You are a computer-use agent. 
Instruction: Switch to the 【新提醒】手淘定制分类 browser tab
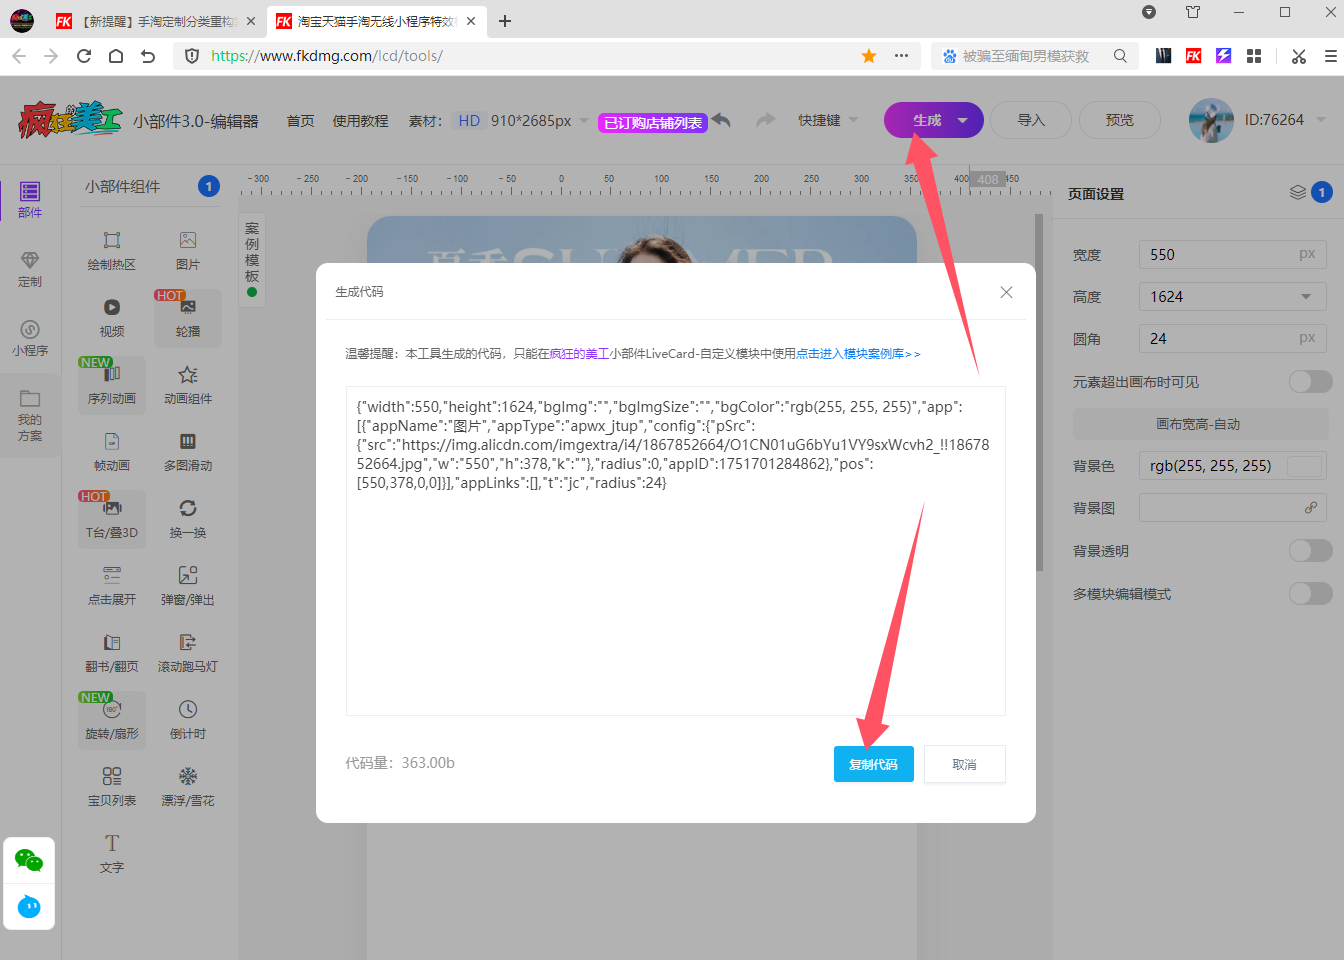pos(158,21)
